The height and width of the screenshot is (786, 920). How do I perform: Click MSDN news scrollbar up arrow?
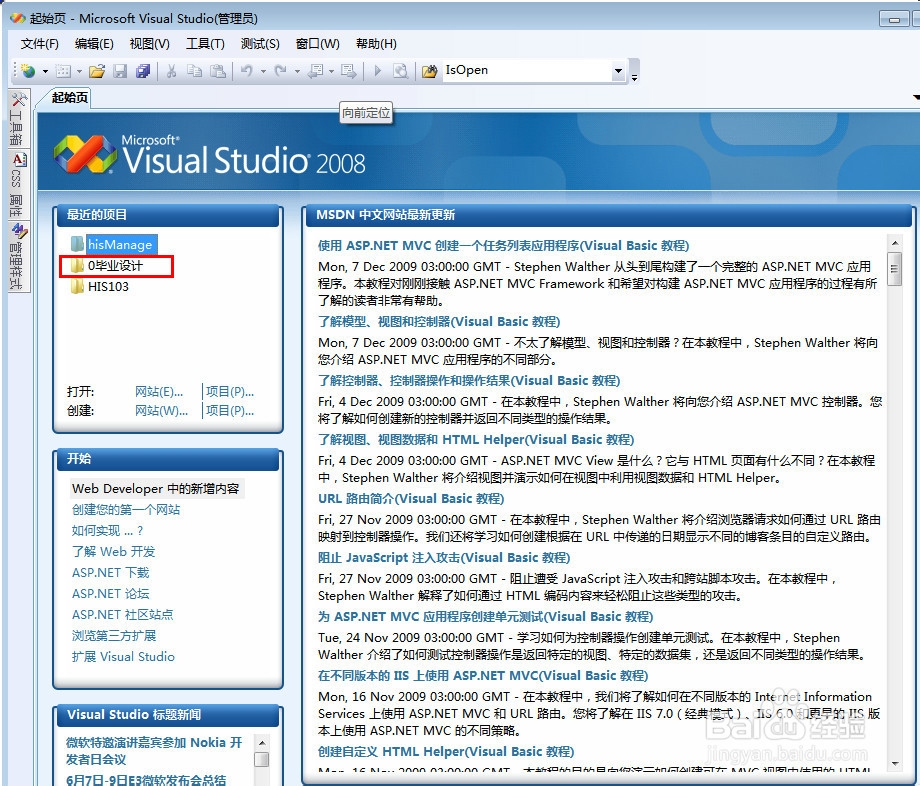pos(895,242)
